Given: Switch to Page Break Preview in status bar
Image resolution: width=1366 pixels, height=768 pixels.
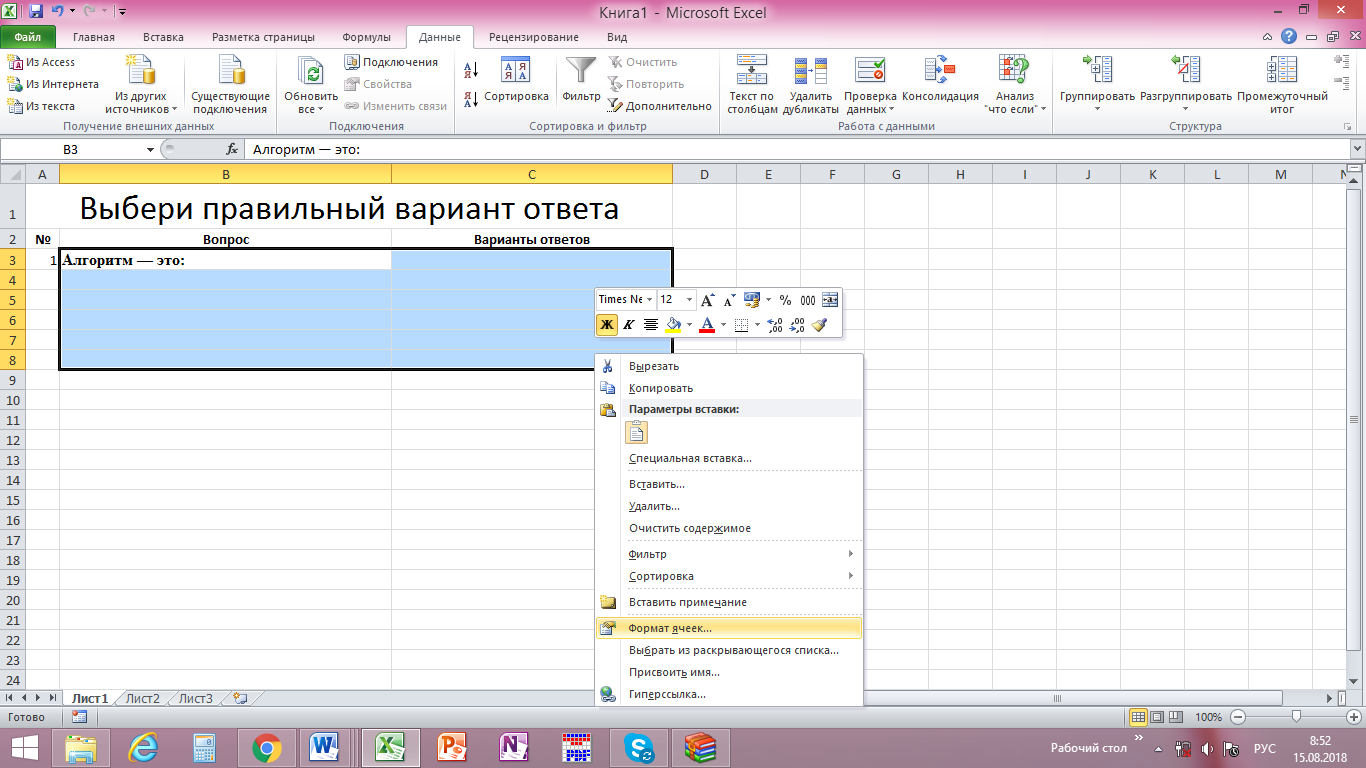Looking at the screenshot, I should tap(1176, 717).
